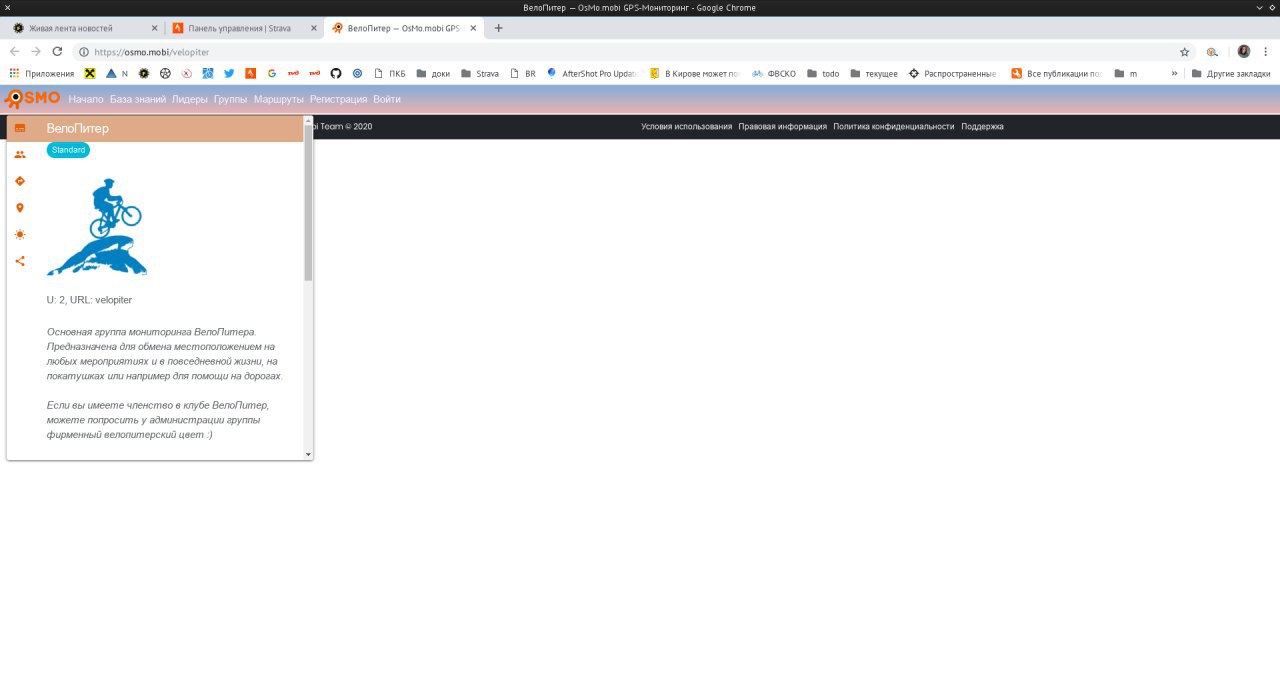This screenshot has height=696, width=1280.
Task: Open the orange Strava bookmark icon
Action: pos(250,73)
